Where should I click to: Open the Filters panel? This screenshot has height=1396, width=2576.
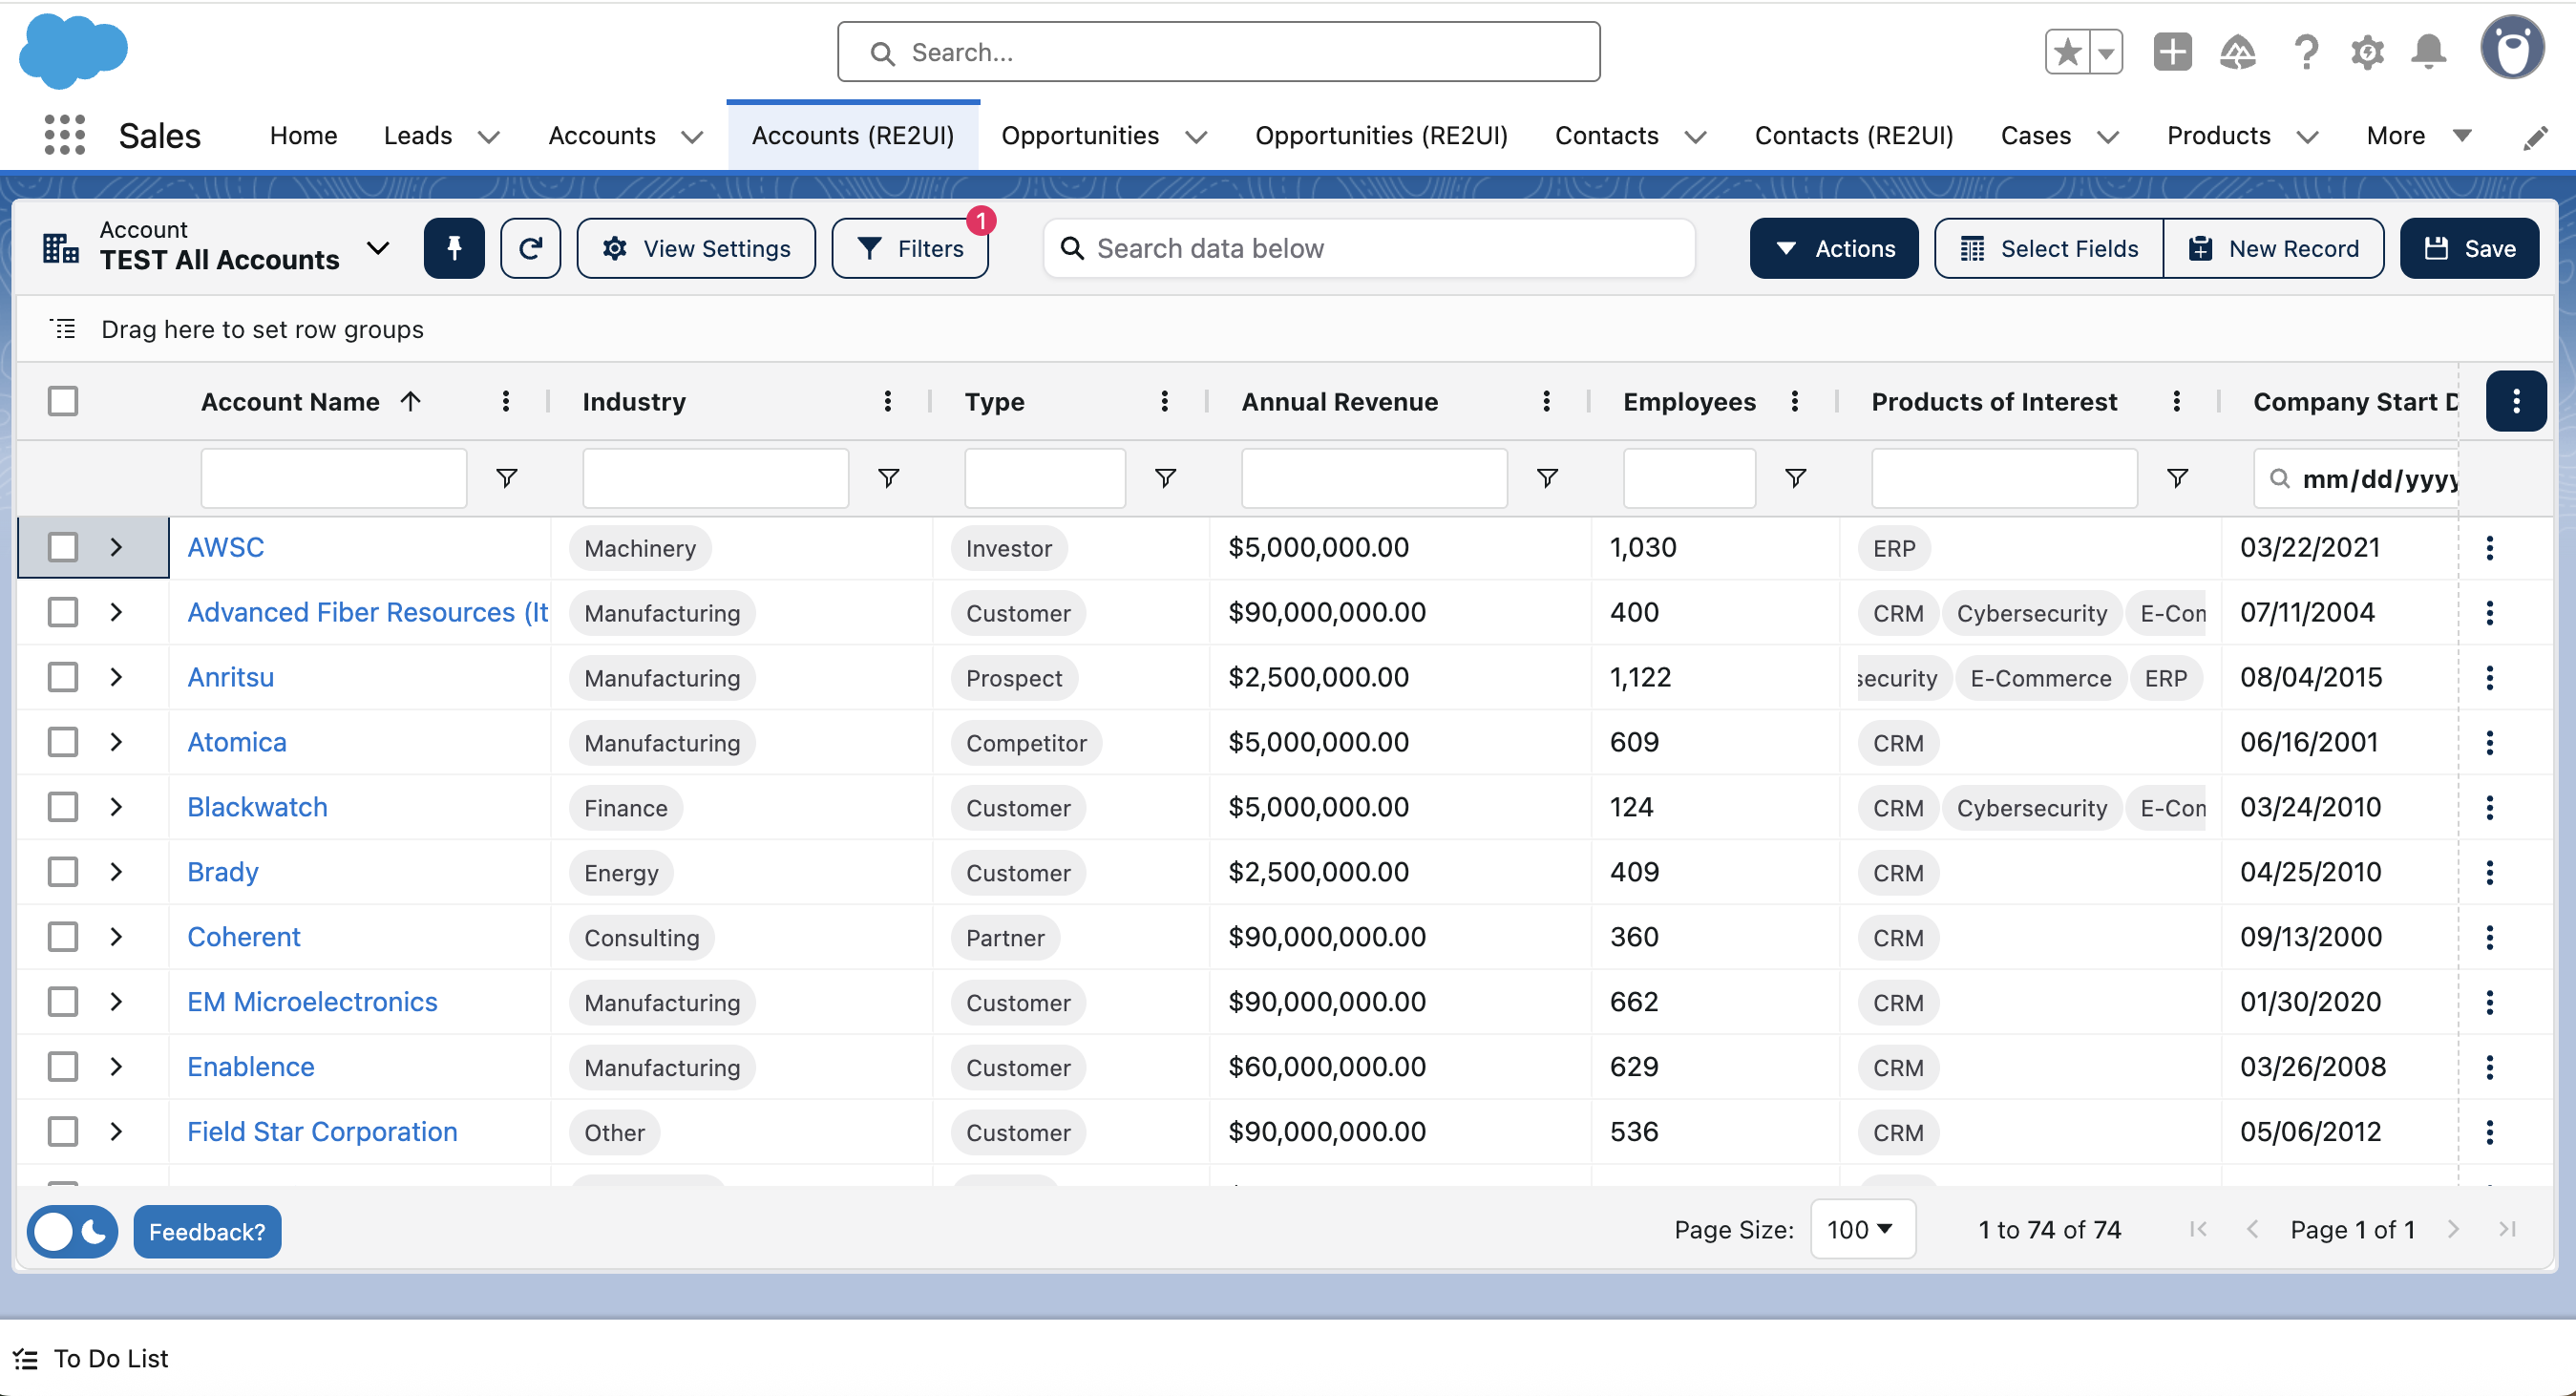tap(910, 248)
